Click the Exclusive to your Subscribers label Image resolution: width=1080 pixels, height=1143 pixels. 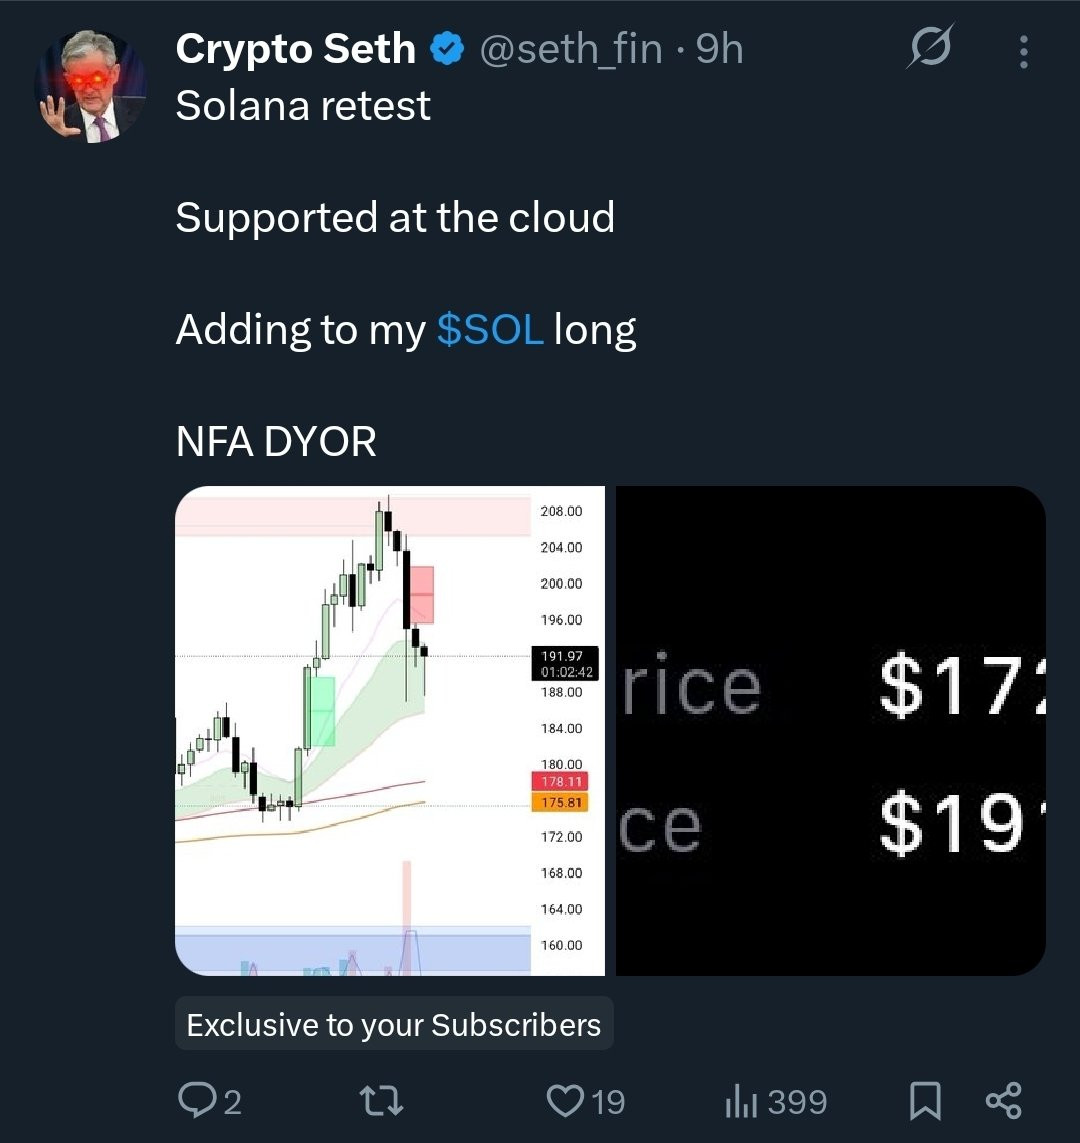tap(394, 1025)
